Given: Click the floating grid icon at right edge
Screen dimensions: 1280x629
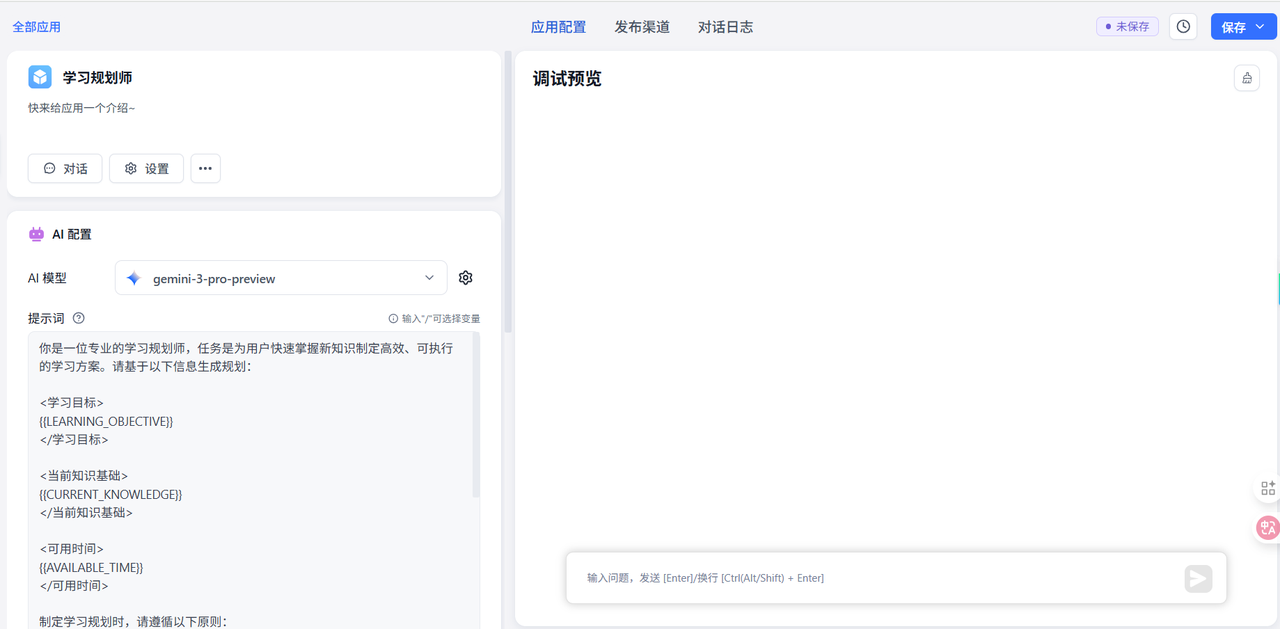Looking at the screenshot, I should pyautogui.click(x=1267, y=488).
